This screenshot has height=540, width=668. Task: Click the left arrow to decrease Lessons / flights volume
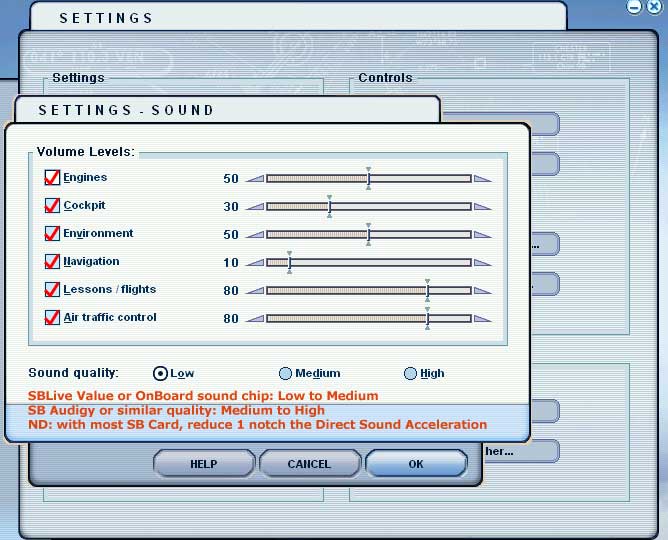[256, 291]
